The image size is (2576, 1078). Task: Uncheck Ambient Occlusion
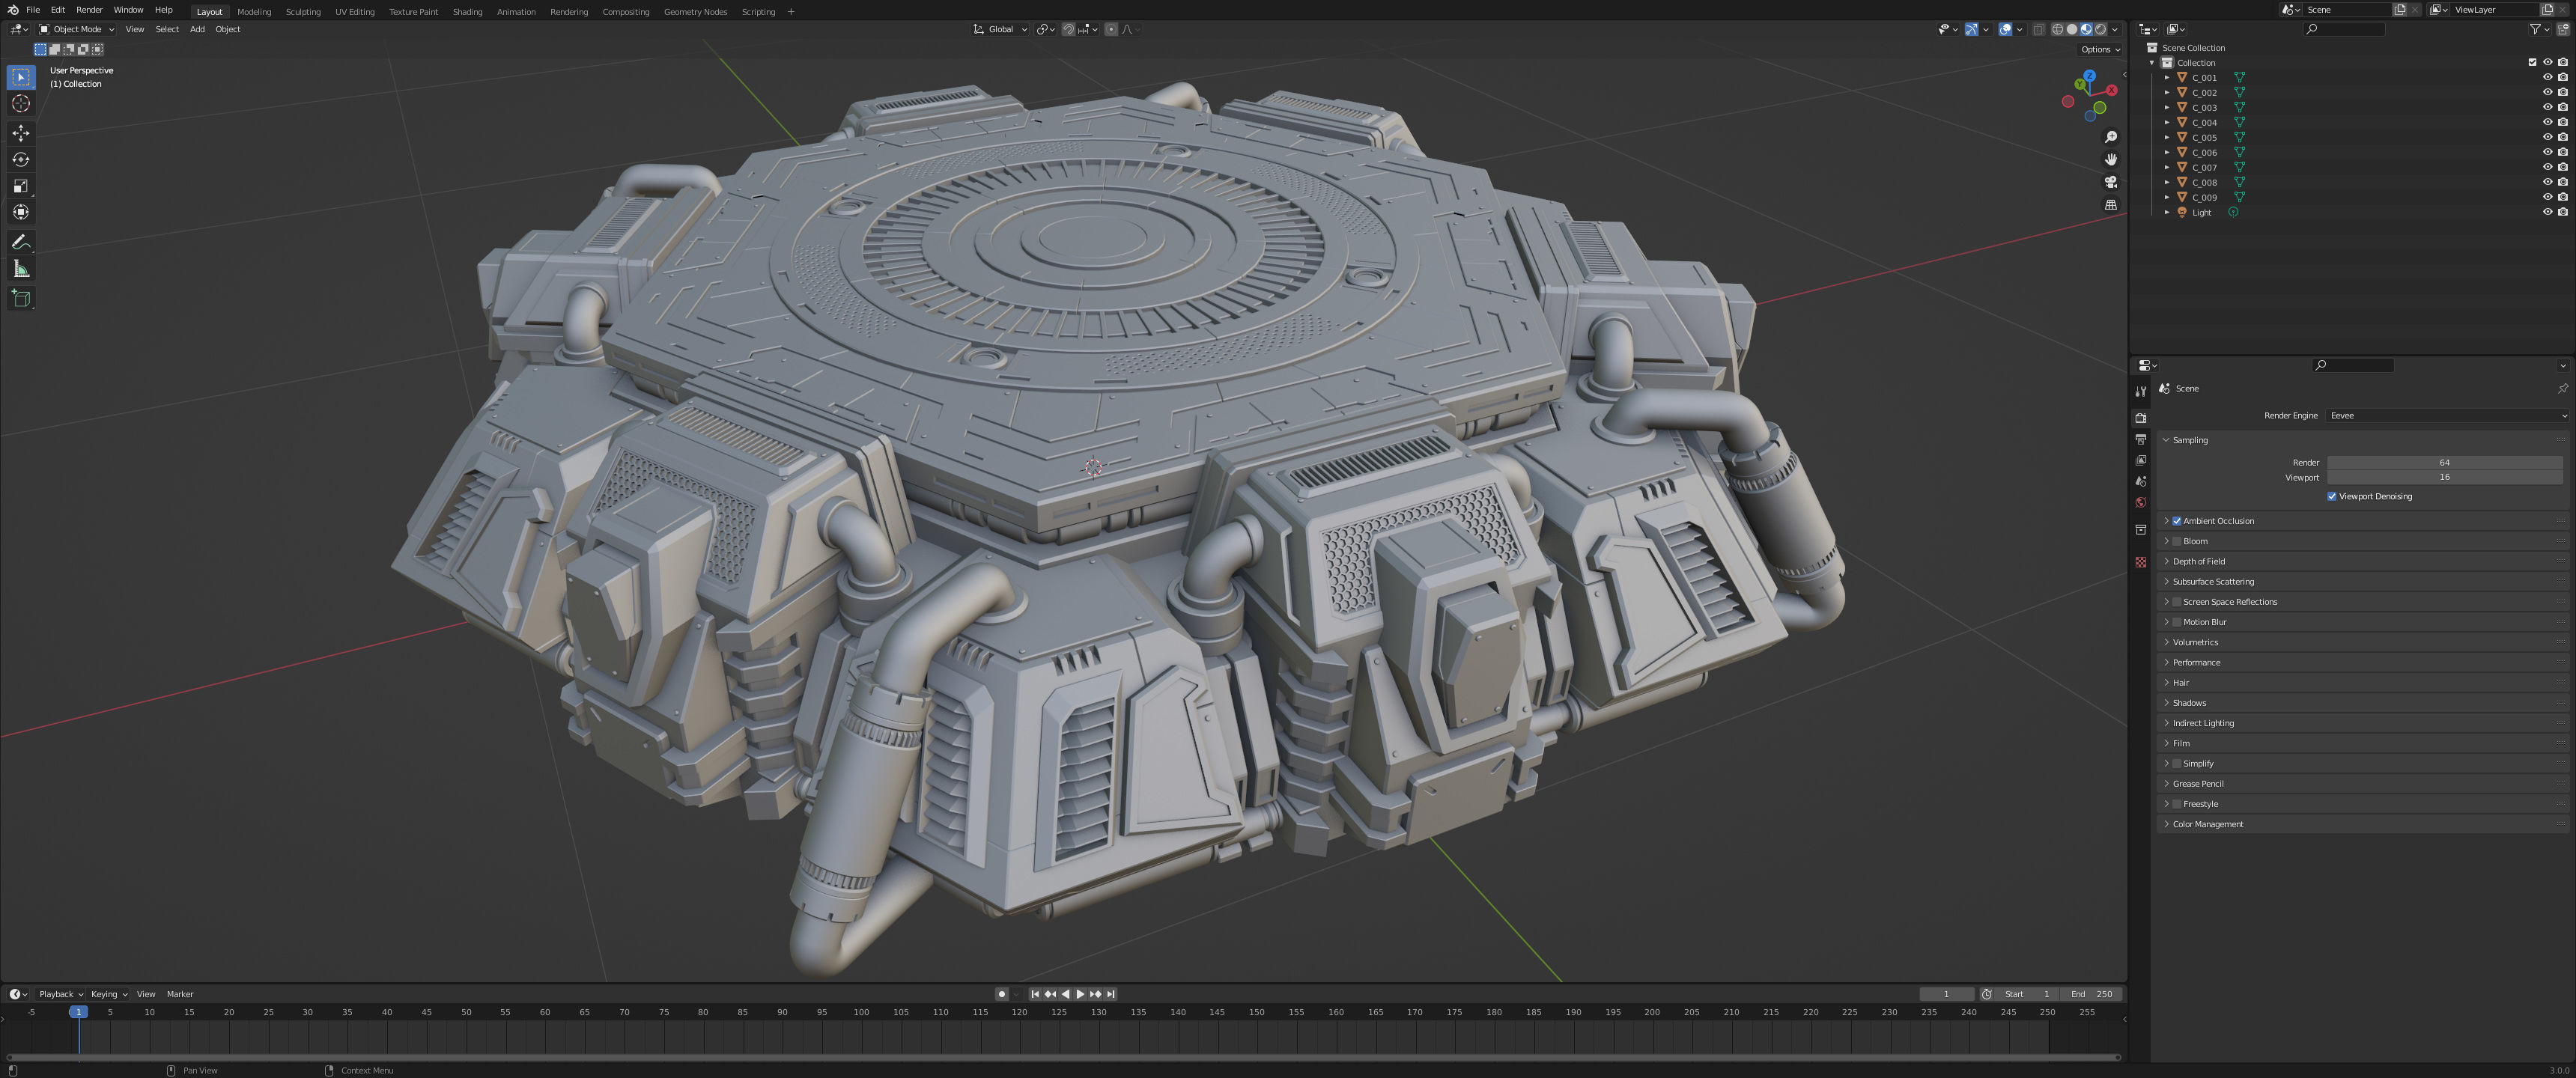coord(2177,521)
